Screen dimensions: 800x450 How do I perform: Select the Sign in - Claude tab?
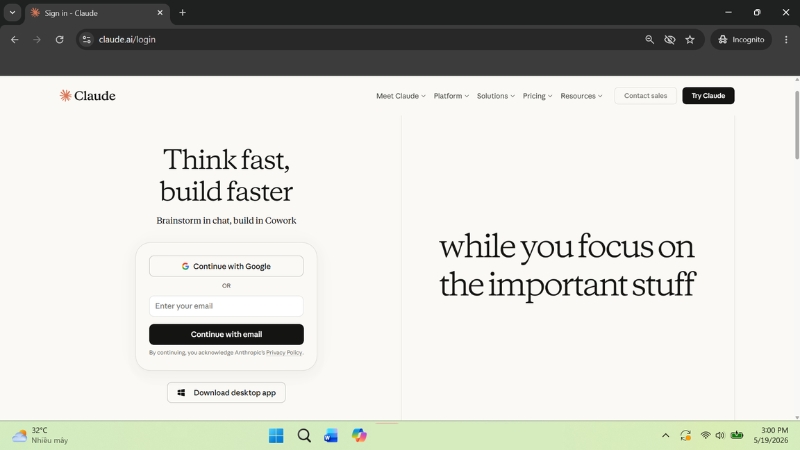[x=97, y=13]
